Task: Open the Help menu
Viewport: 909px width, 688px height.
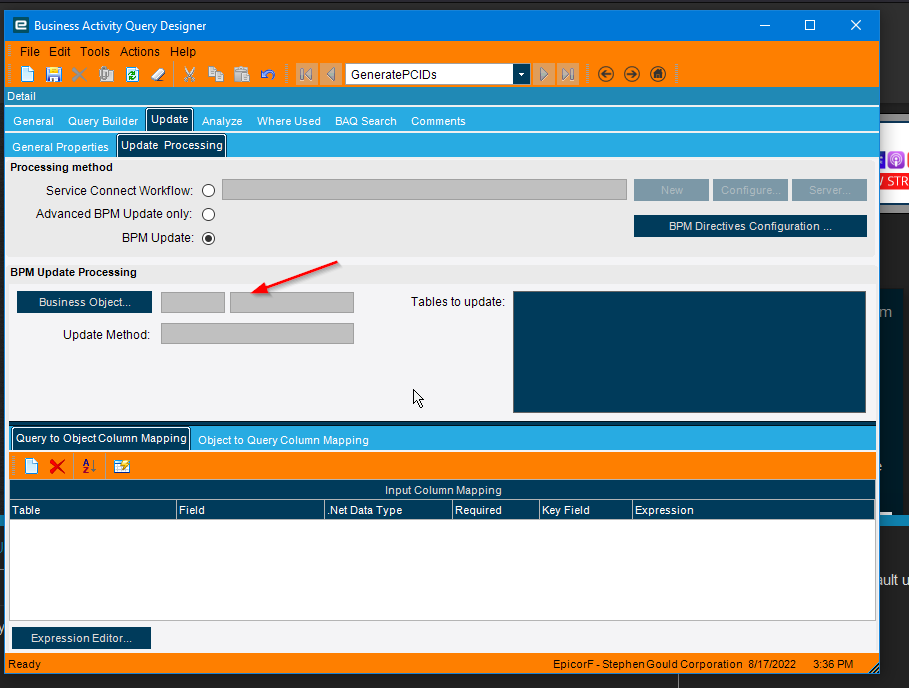Action: 183,52
